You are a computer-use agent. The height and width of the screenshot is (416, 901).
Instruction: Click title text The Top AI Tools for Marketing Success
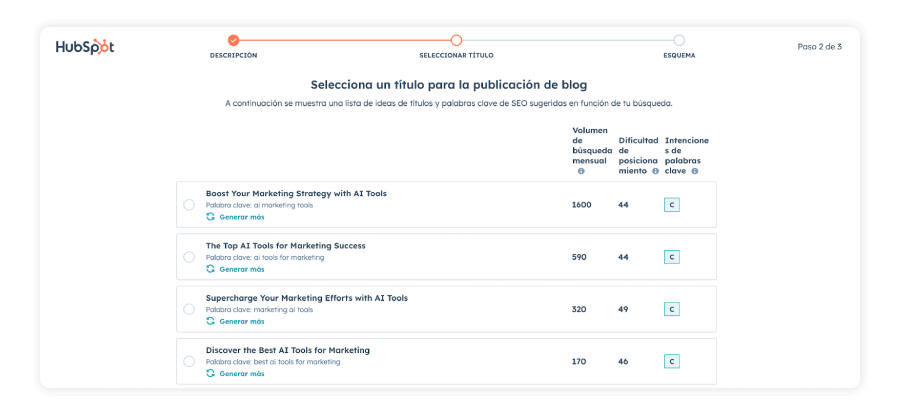(x=286, y=246)
